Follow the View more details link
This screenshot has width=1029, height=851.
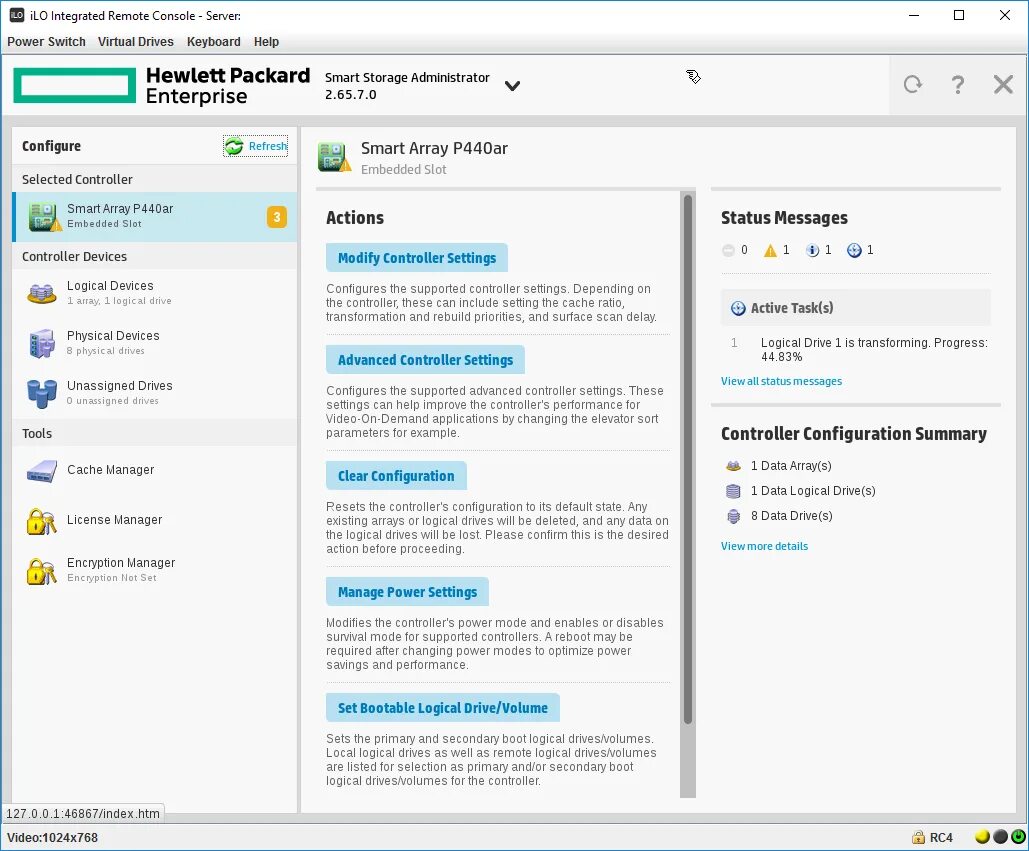tap(764, 547)
